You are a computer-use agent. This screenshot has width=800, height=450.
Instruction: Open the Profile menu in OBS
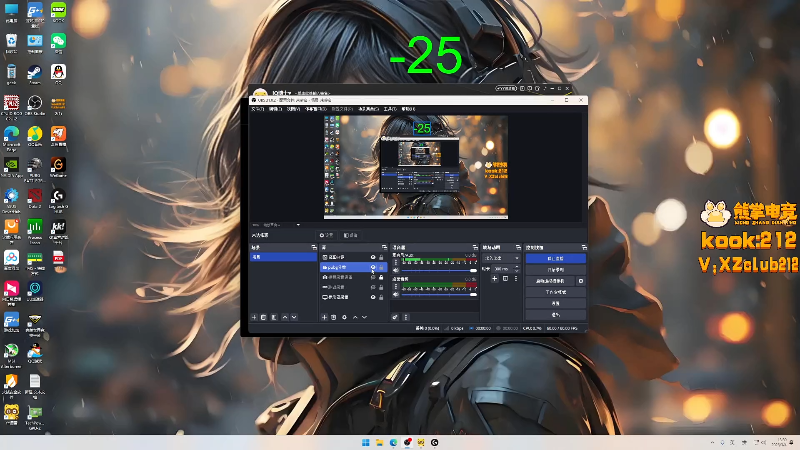(342, 109)
